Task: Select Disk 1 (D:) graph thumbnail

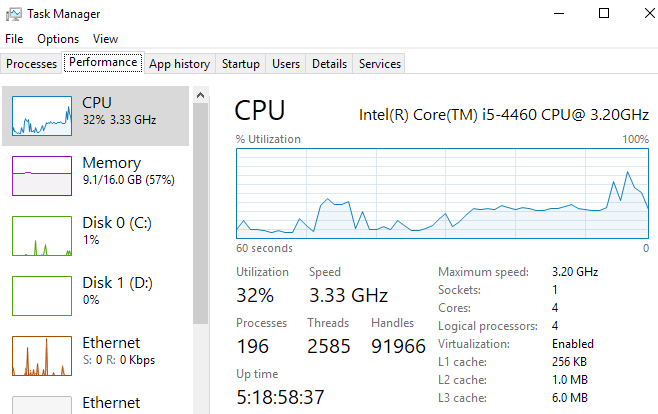Action: pyautogui.click(x=41, y=296)
